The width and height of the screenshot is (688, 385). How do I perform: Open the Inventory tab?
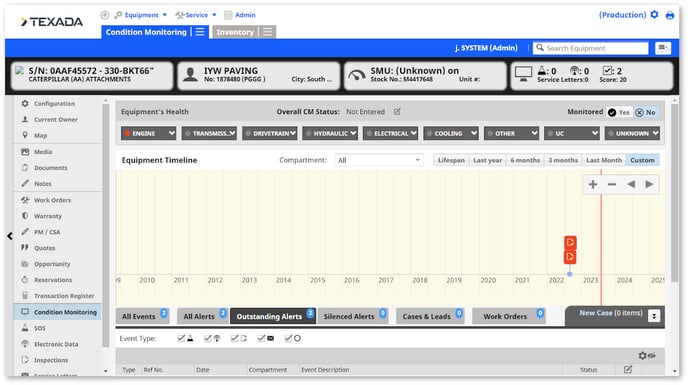click(x=235, y=32)
